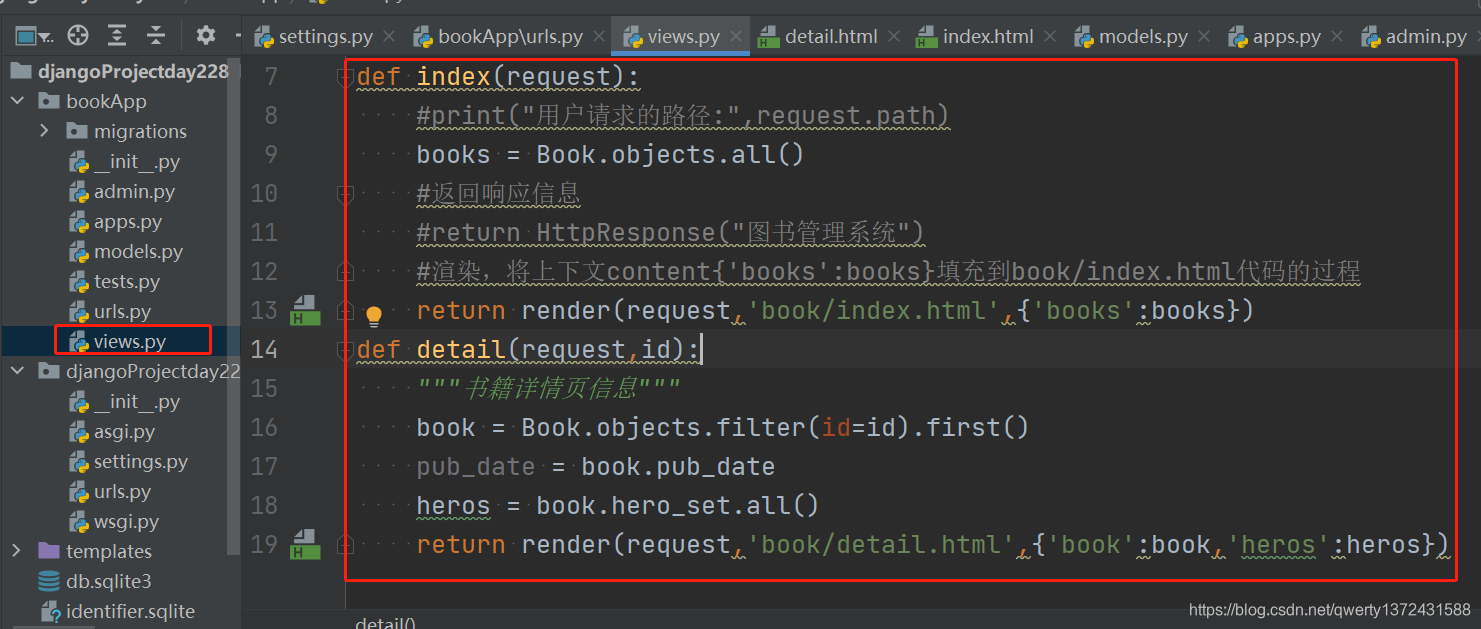The image size is (1481, 629).
Task: Click the Expand All icon in the project toolbar
Action: tap(117, 36)
